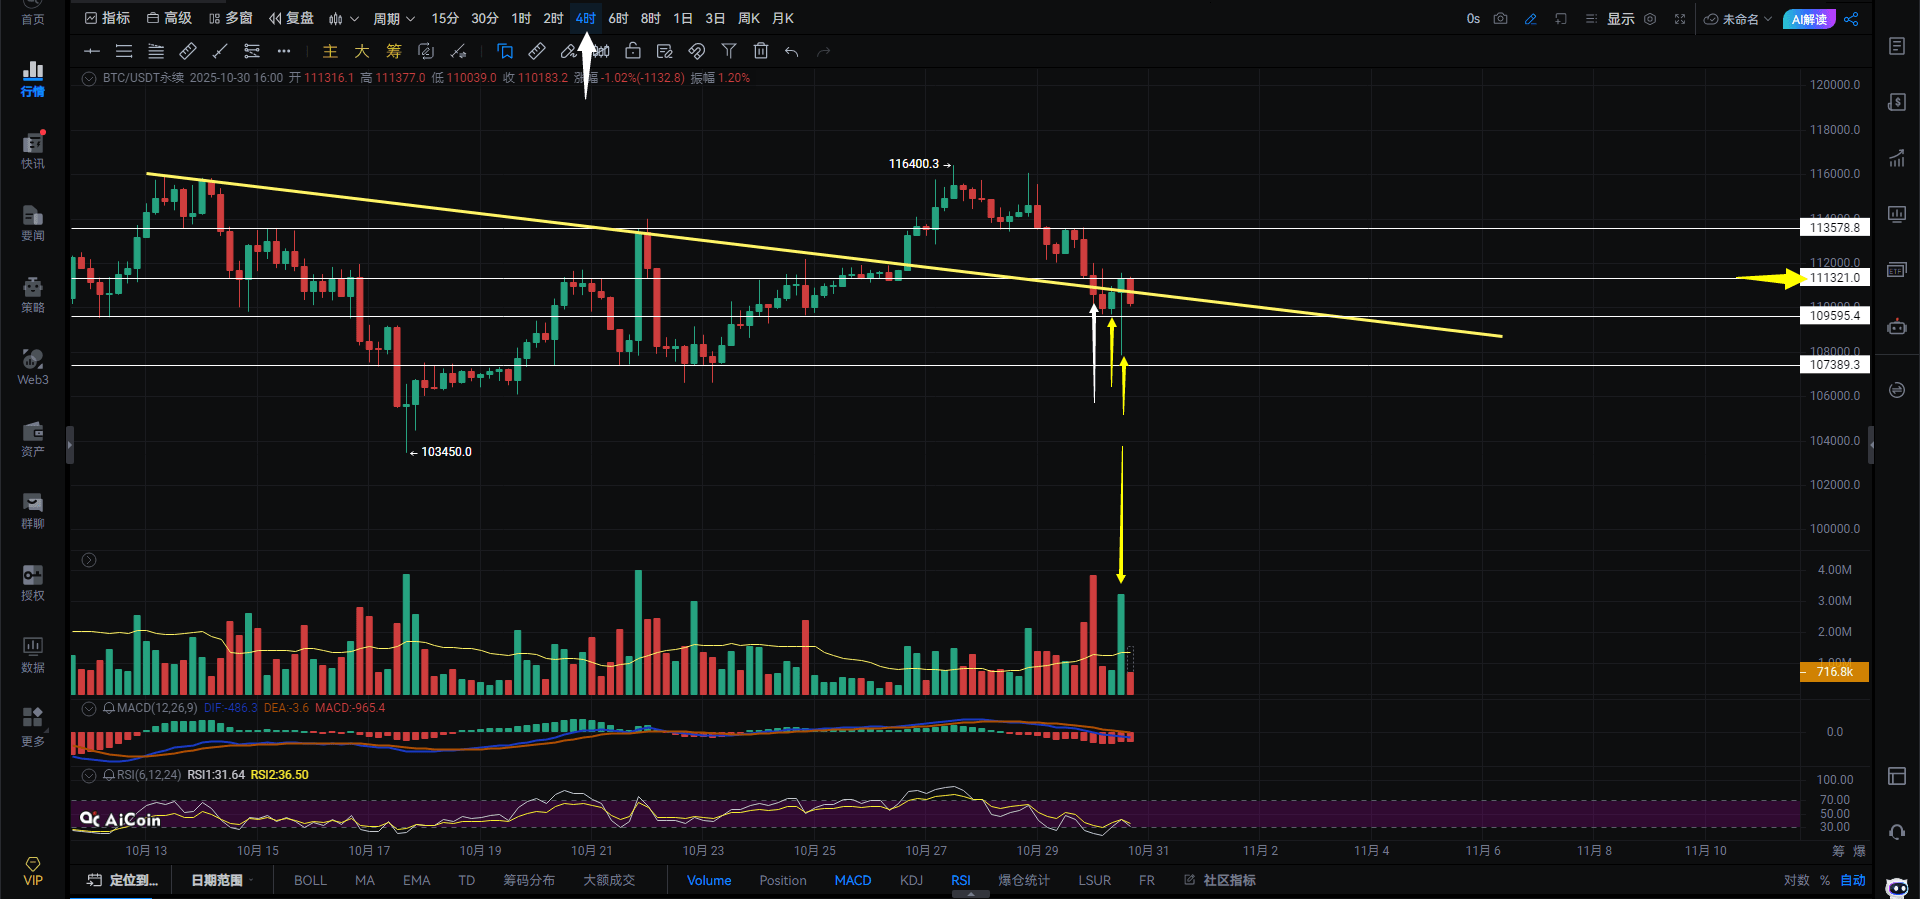Screen dimensions: 1920x899
Task: Toggle the BOLL indicator
Action: [310, 880]
